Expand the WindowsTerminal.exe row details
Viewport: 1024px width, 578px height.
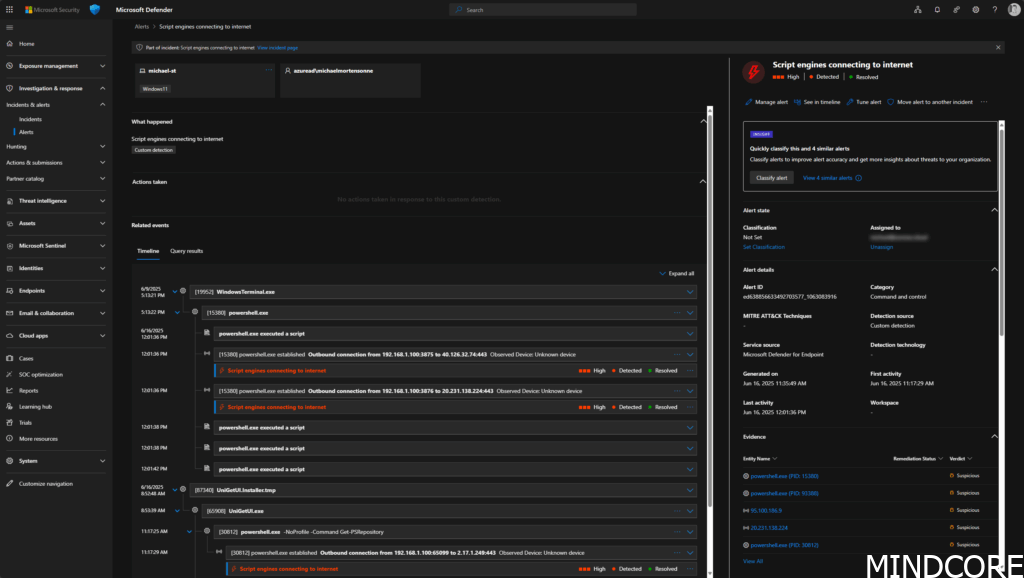[690, 292]
